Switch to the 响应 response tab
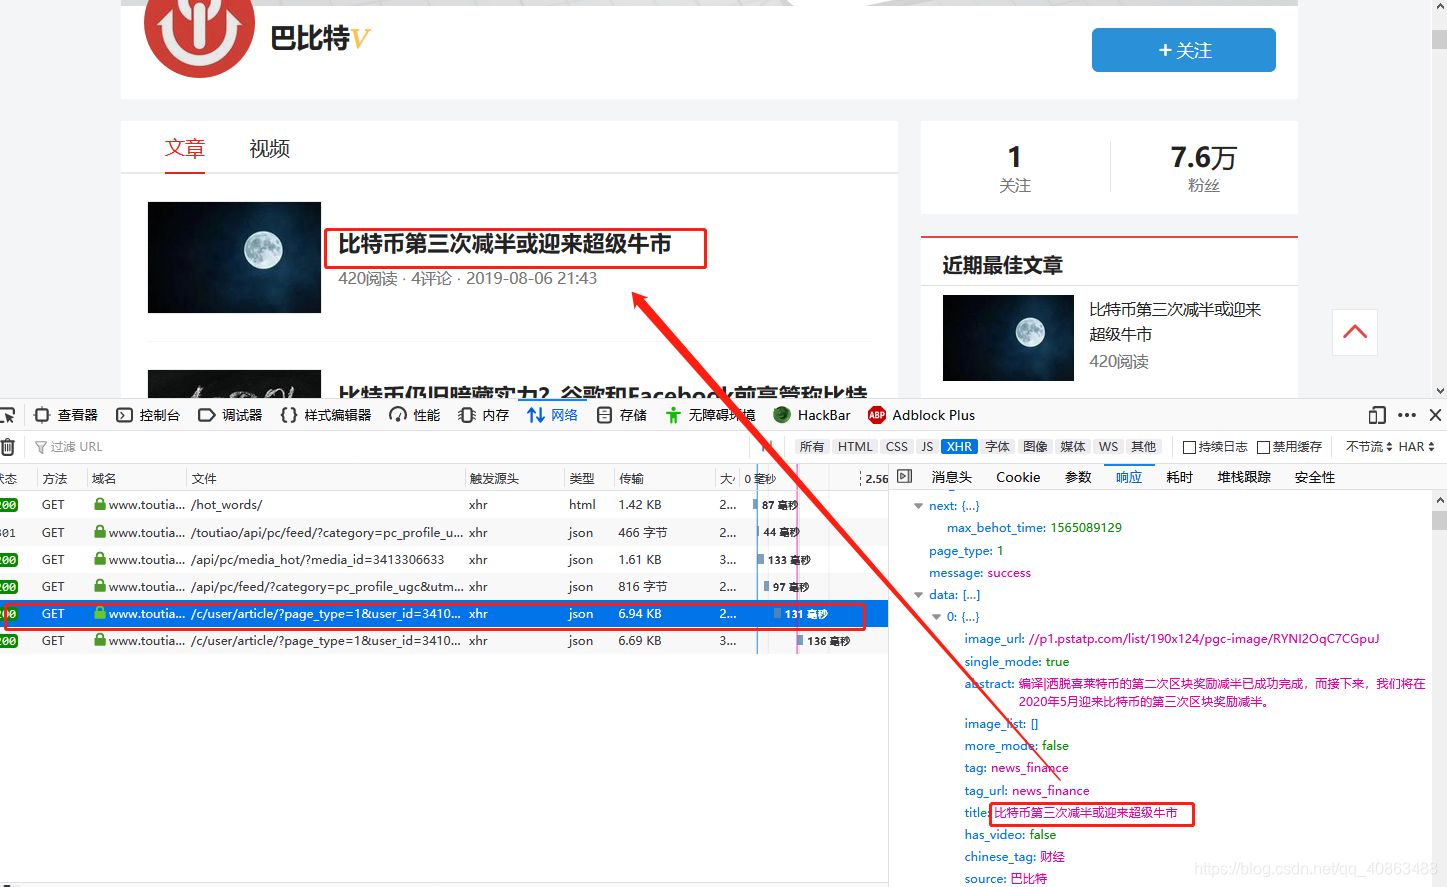Screen dimensions: 1447x887 click(x=1129, y=477)
